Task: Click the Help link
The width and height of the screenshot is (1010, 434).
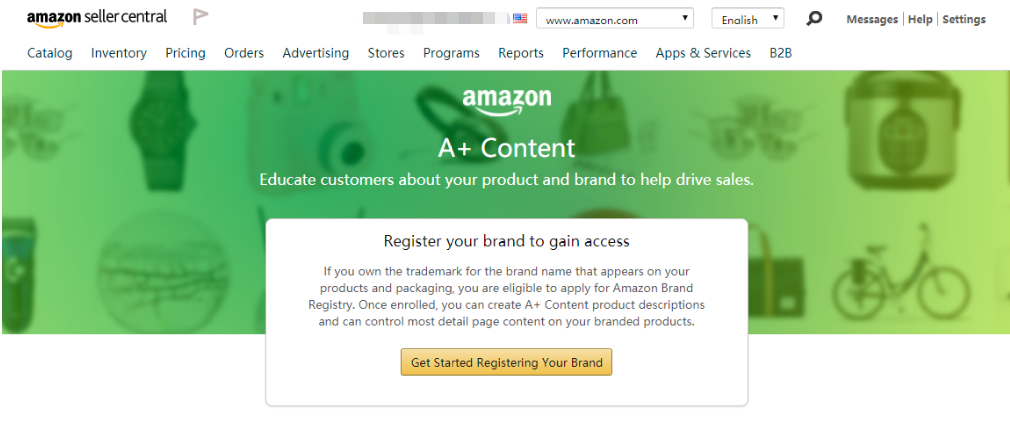Action: 920,19
